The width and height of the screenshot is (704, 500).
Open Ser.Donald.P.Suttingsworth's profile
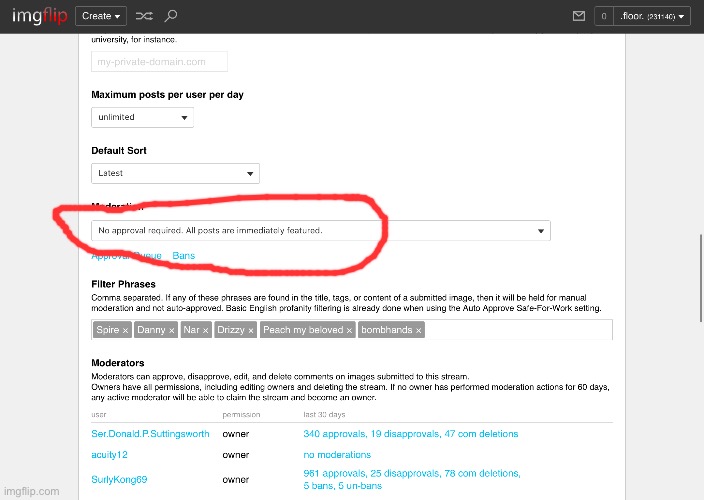[150, 434]
